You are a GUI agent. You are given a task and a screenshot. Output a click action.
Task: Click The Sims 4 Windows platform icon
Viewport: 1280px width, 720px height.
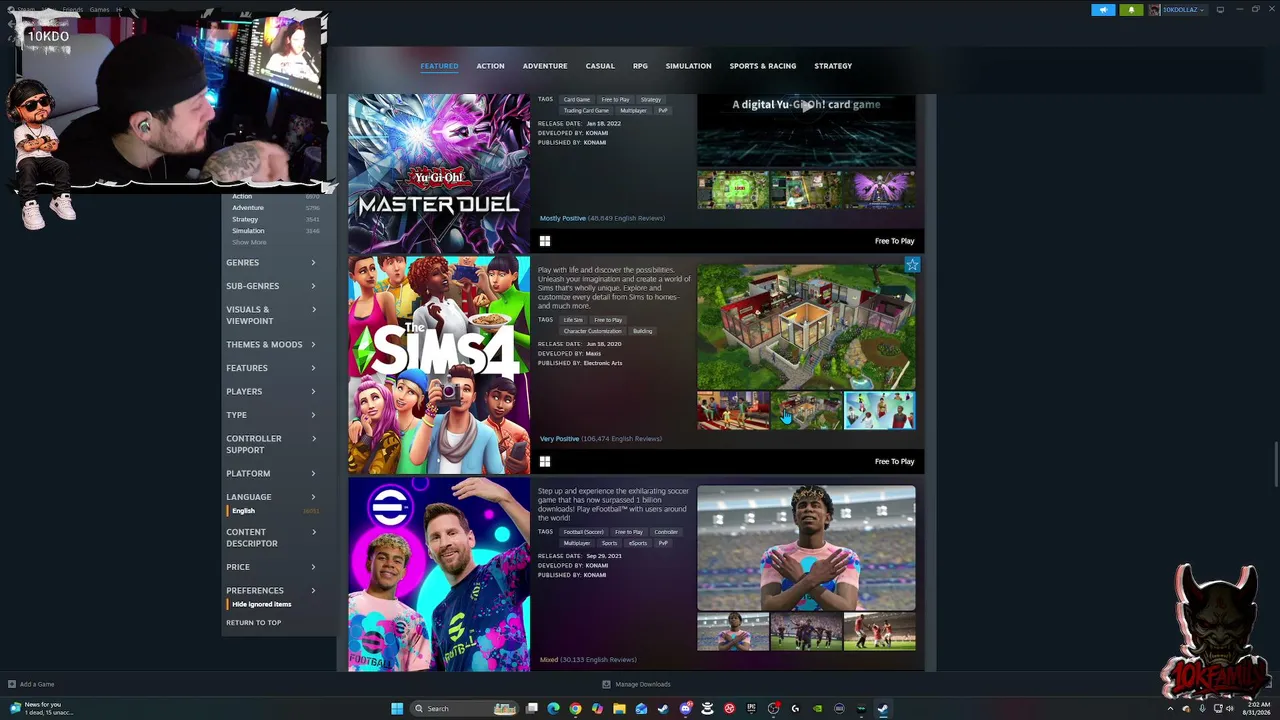545,461
